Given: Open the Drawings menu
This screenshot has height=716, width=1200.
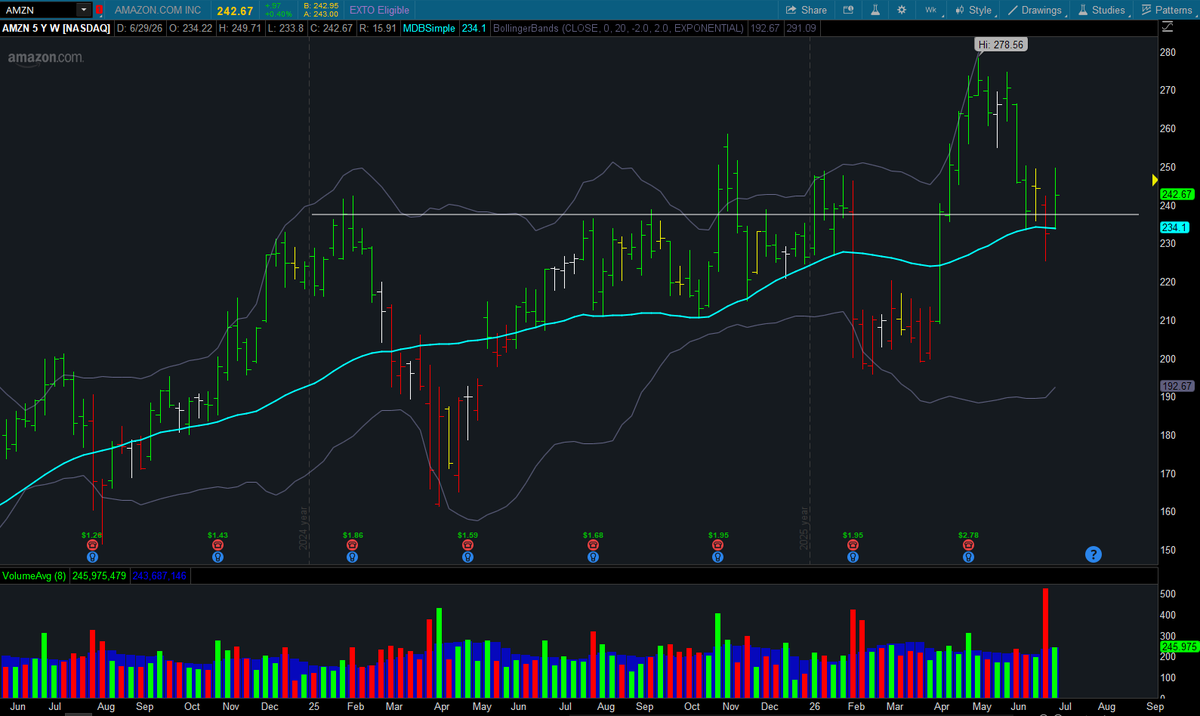Looking at the screenshot, I should point(1034,10).
